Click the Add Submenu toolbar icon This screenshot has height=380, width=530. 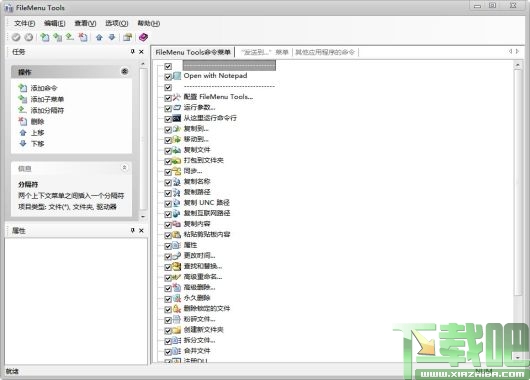[57, 37]
